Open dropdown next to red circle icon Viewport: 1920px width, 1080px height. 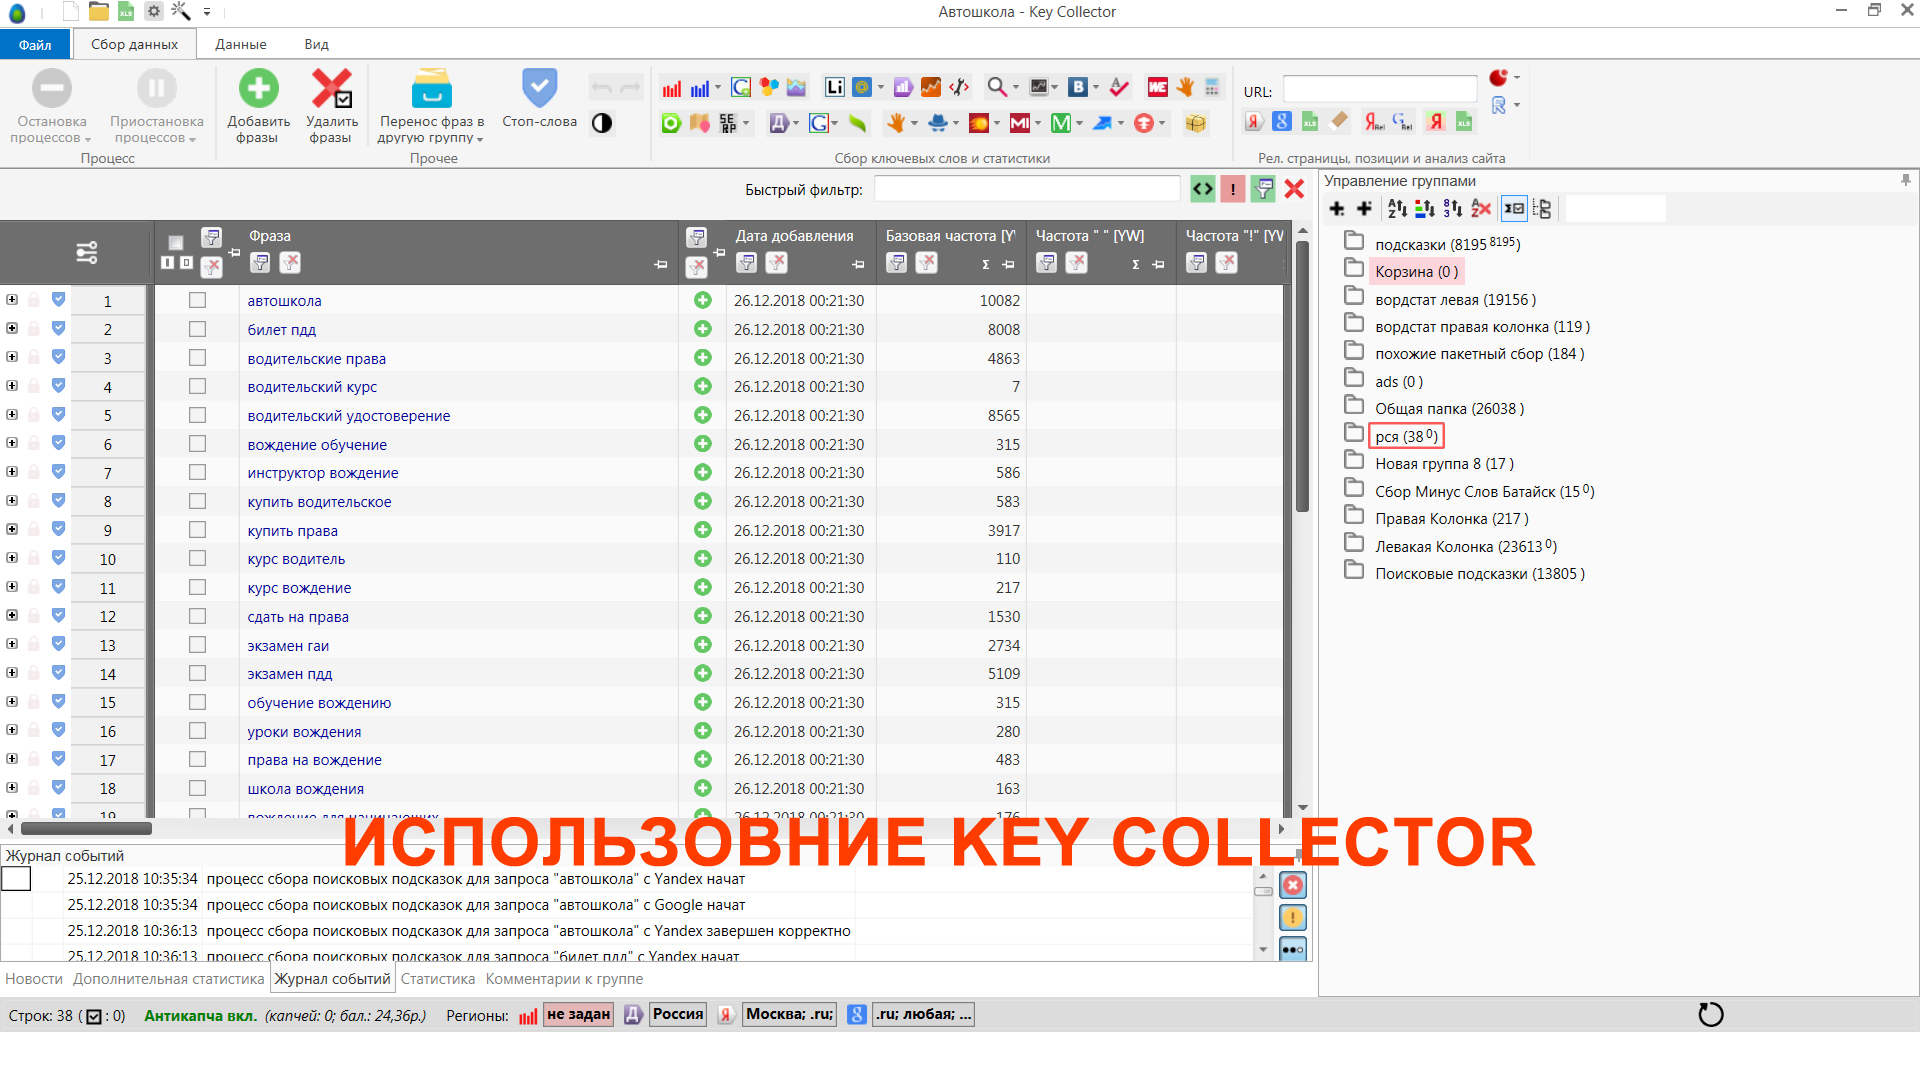pos(1517,77)
